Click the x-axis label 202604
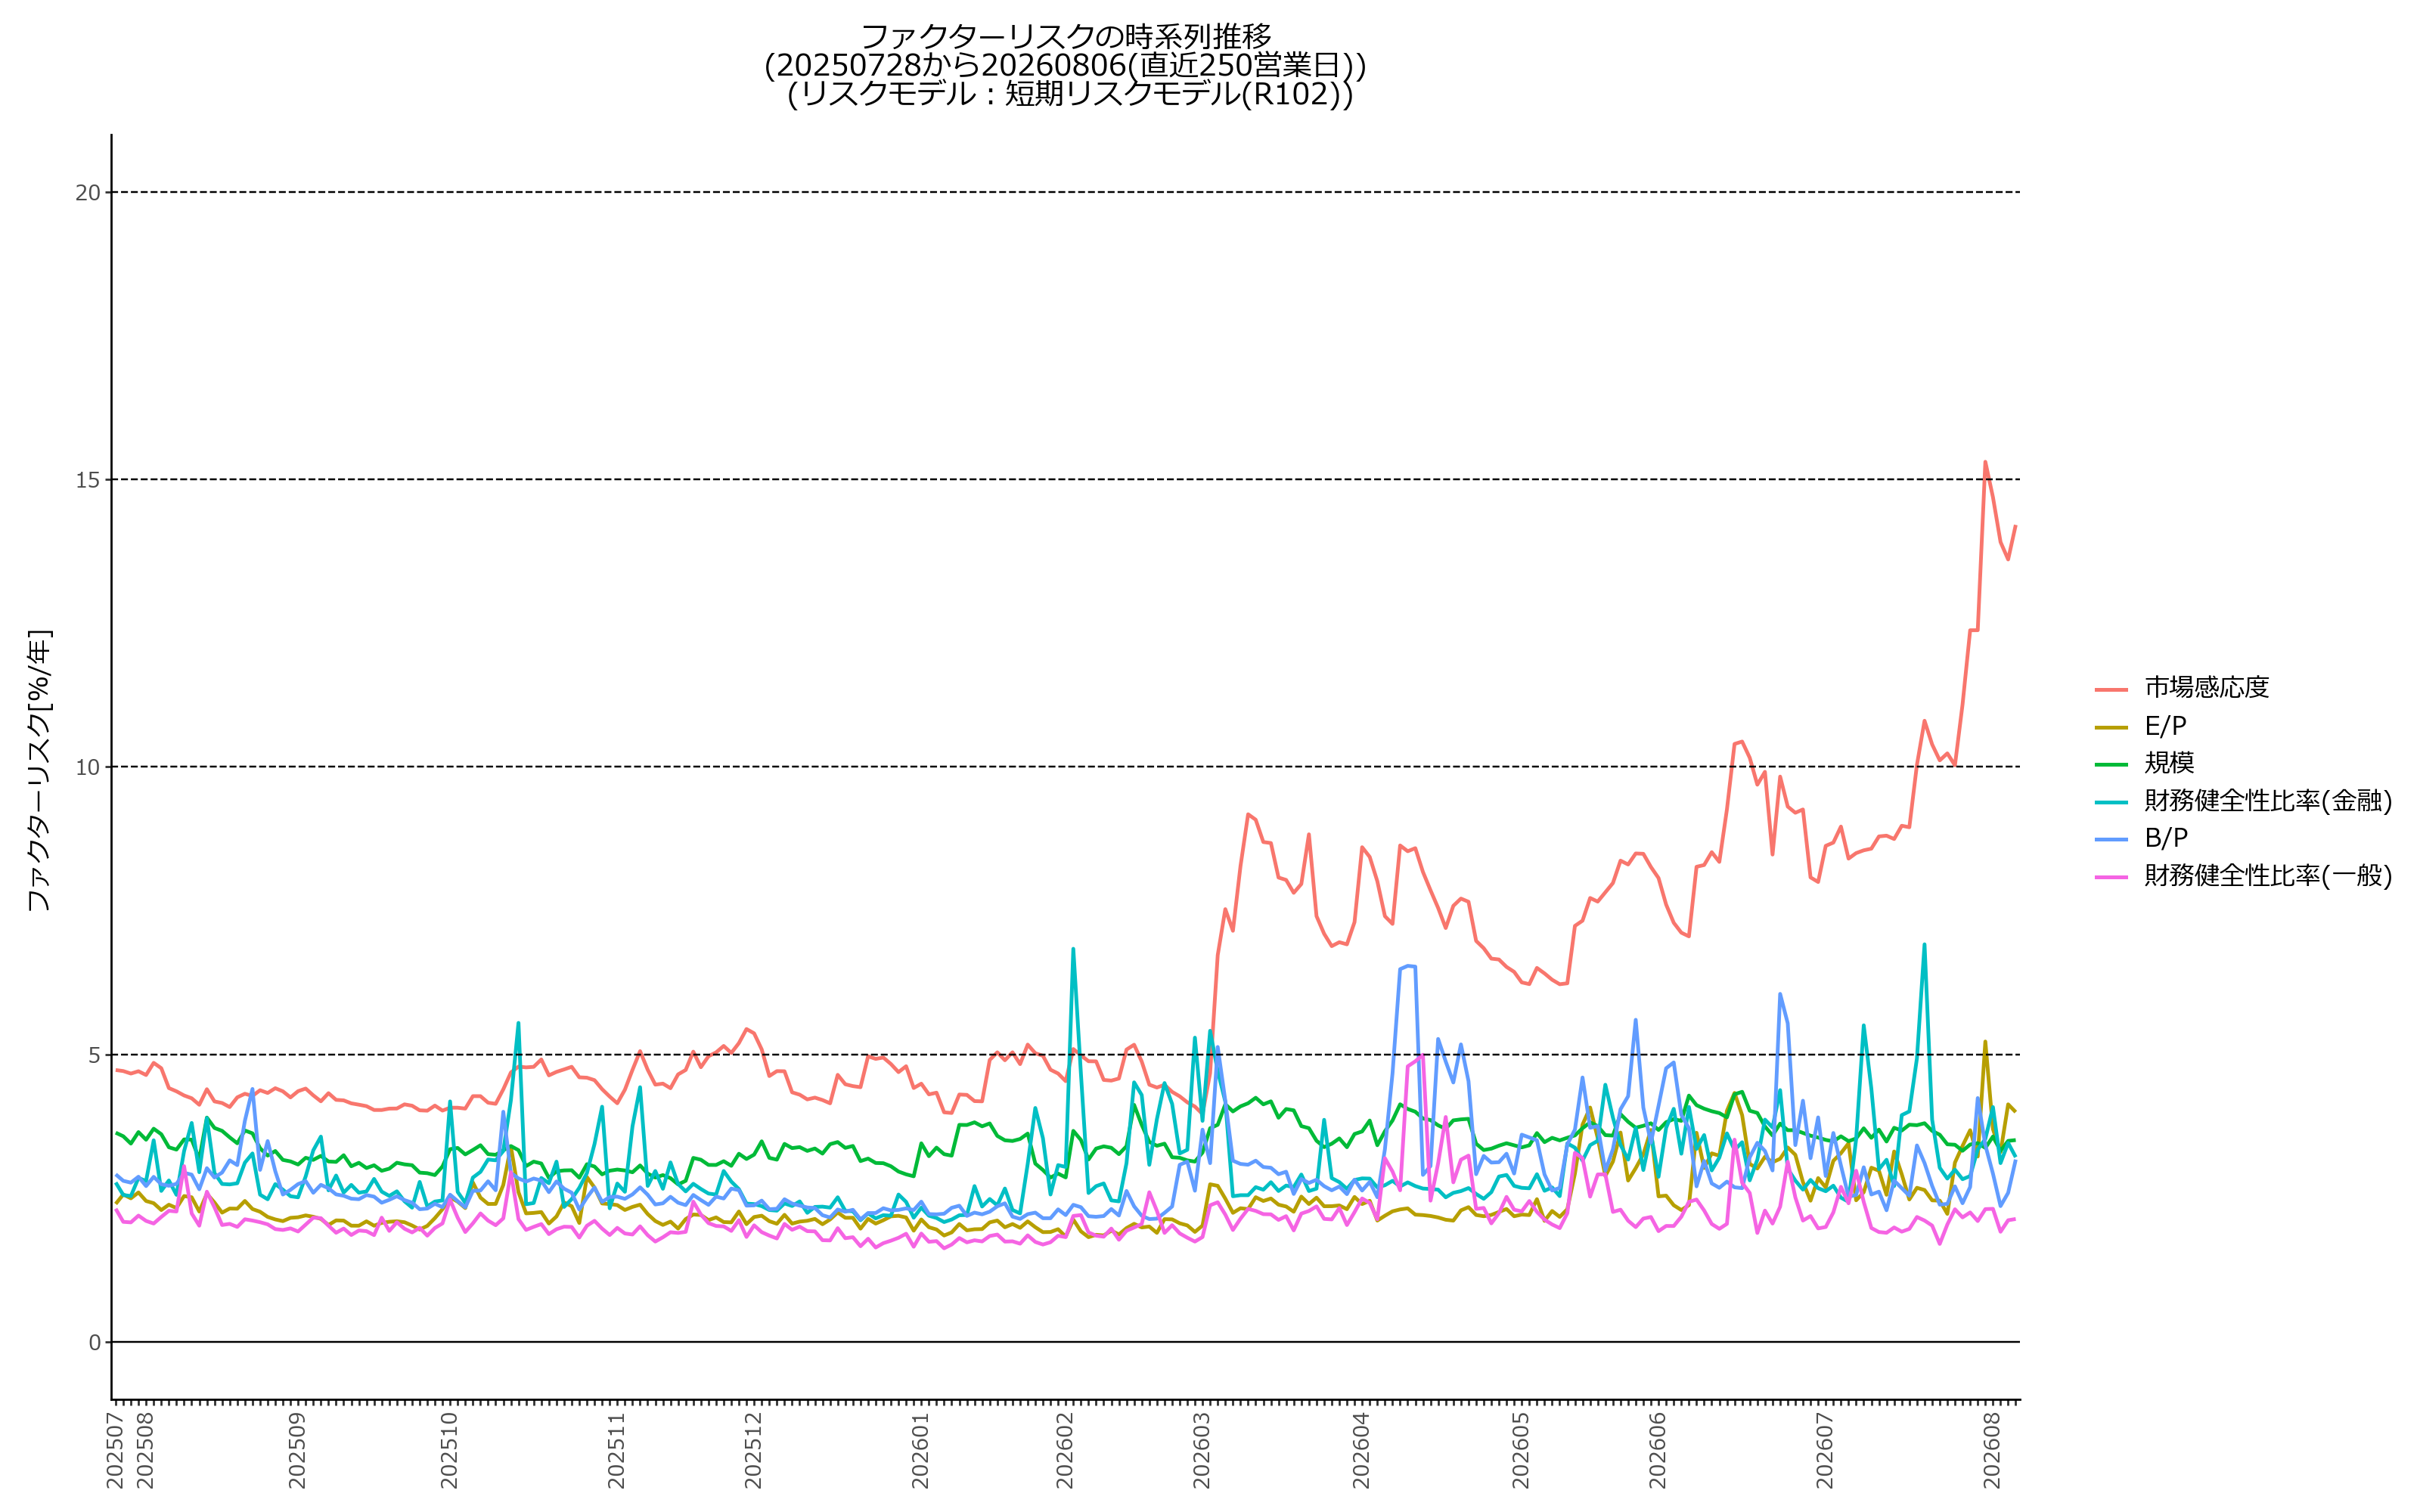Screen dimensions: 2420x1512 (x=1361, y=1450)
